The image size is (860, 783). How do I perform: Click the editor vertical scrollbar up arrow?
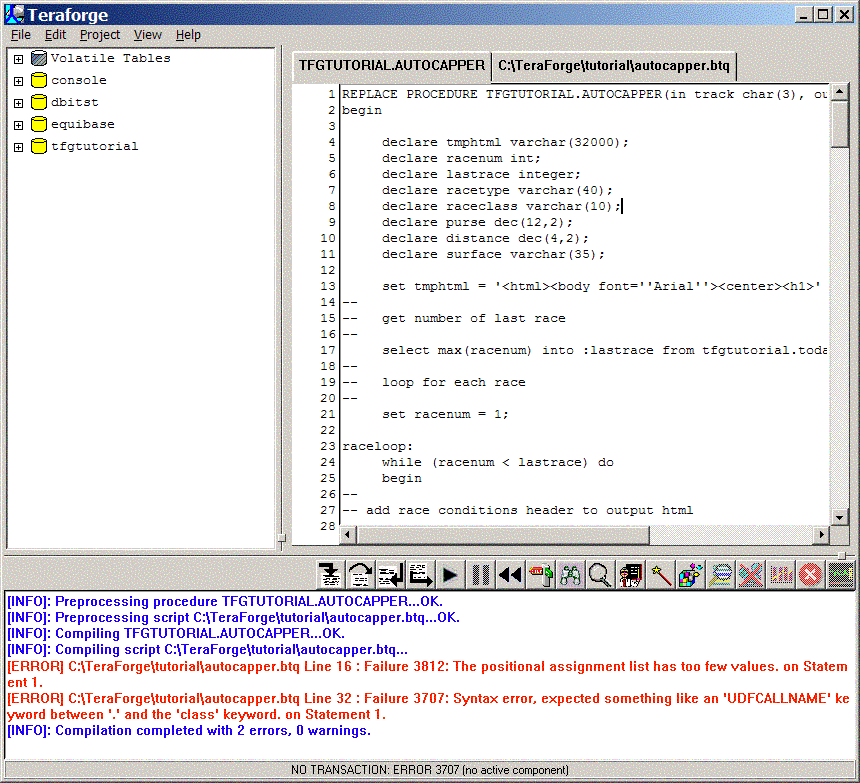point(840,92)
